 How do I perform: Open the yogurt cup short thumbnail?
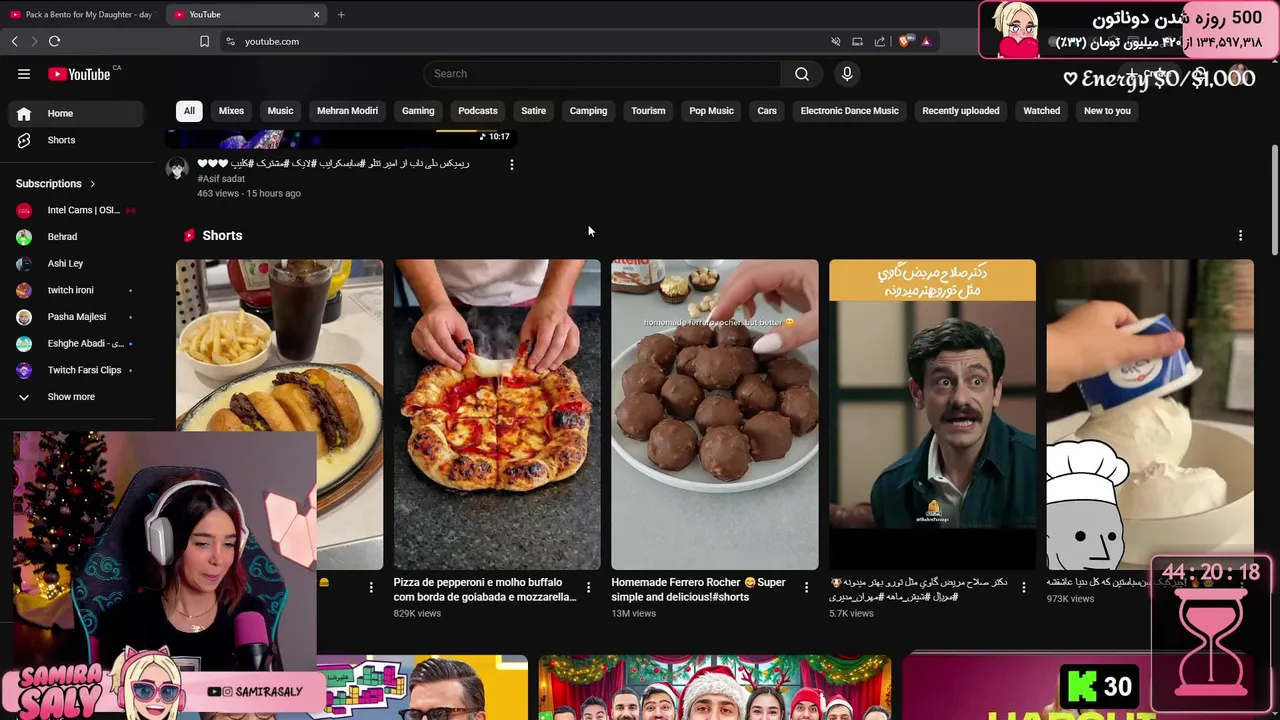click(x=1150, y=415)
